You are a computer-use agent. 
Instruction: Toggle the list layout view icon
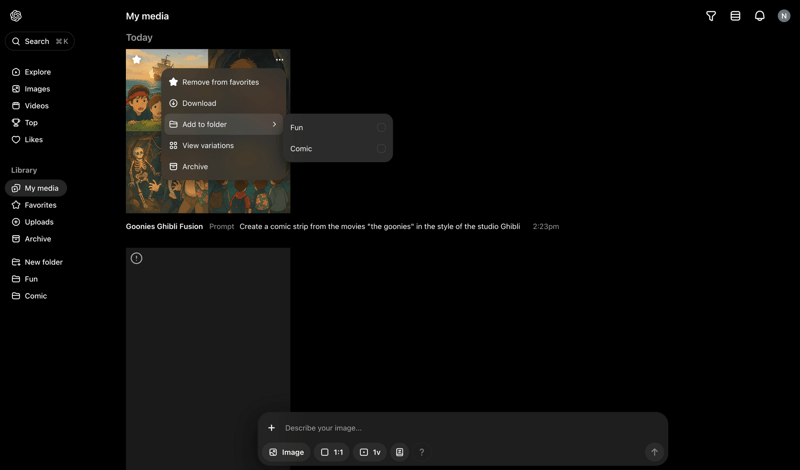click(735, 16)
